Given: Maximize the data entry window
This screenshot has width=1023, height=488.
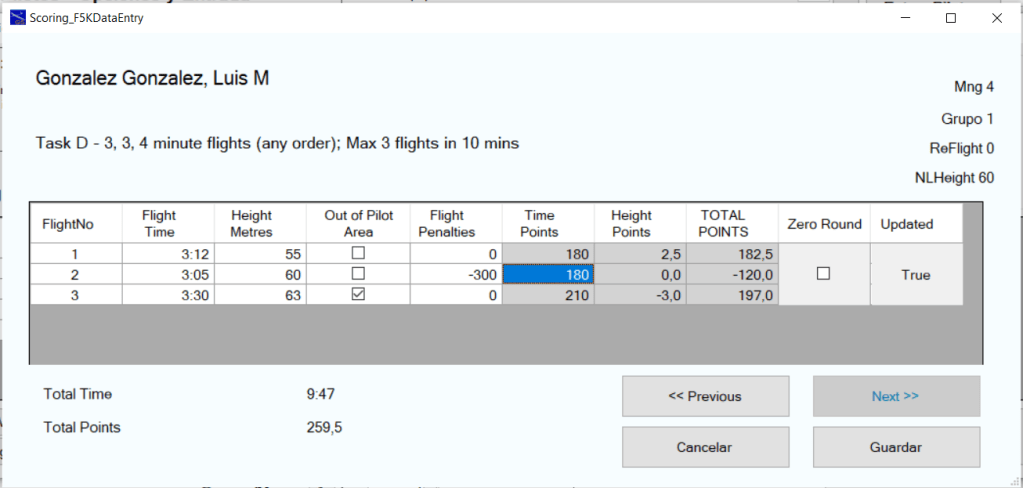Looking at the screenshot, I should (951, 18).
